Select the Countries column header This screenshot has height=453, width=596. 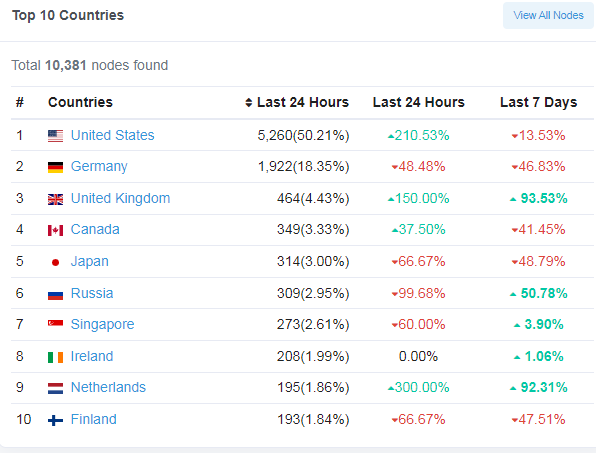(x=81, y=102)
